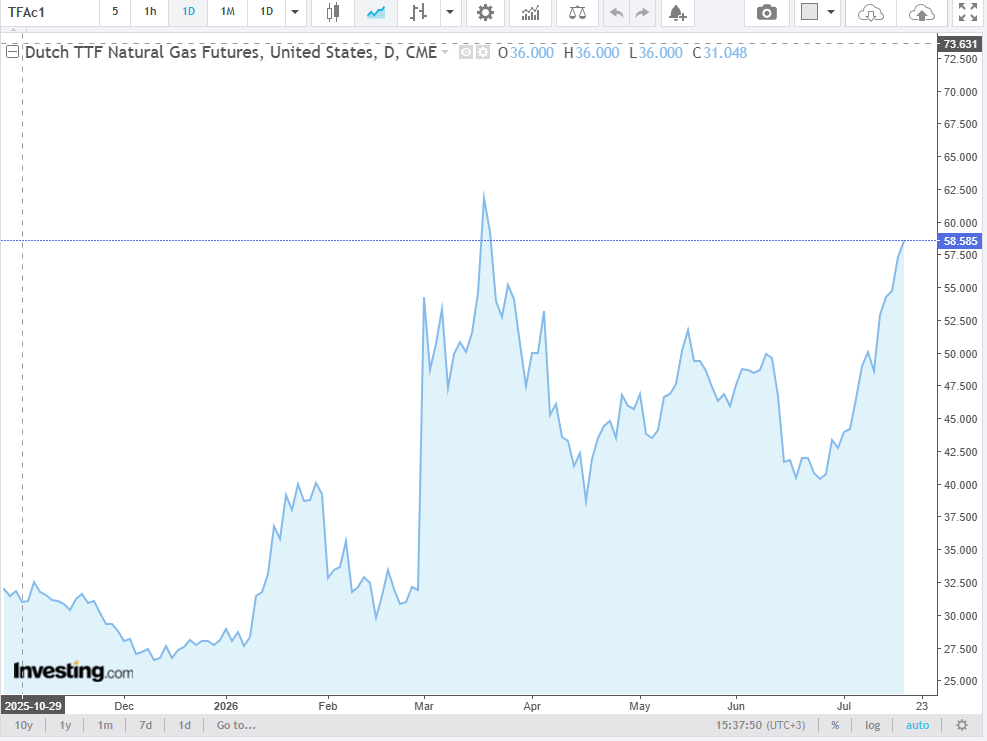987x741 pixels.
Task: Open chart properties gear
Action: click(x=485, y=13)
